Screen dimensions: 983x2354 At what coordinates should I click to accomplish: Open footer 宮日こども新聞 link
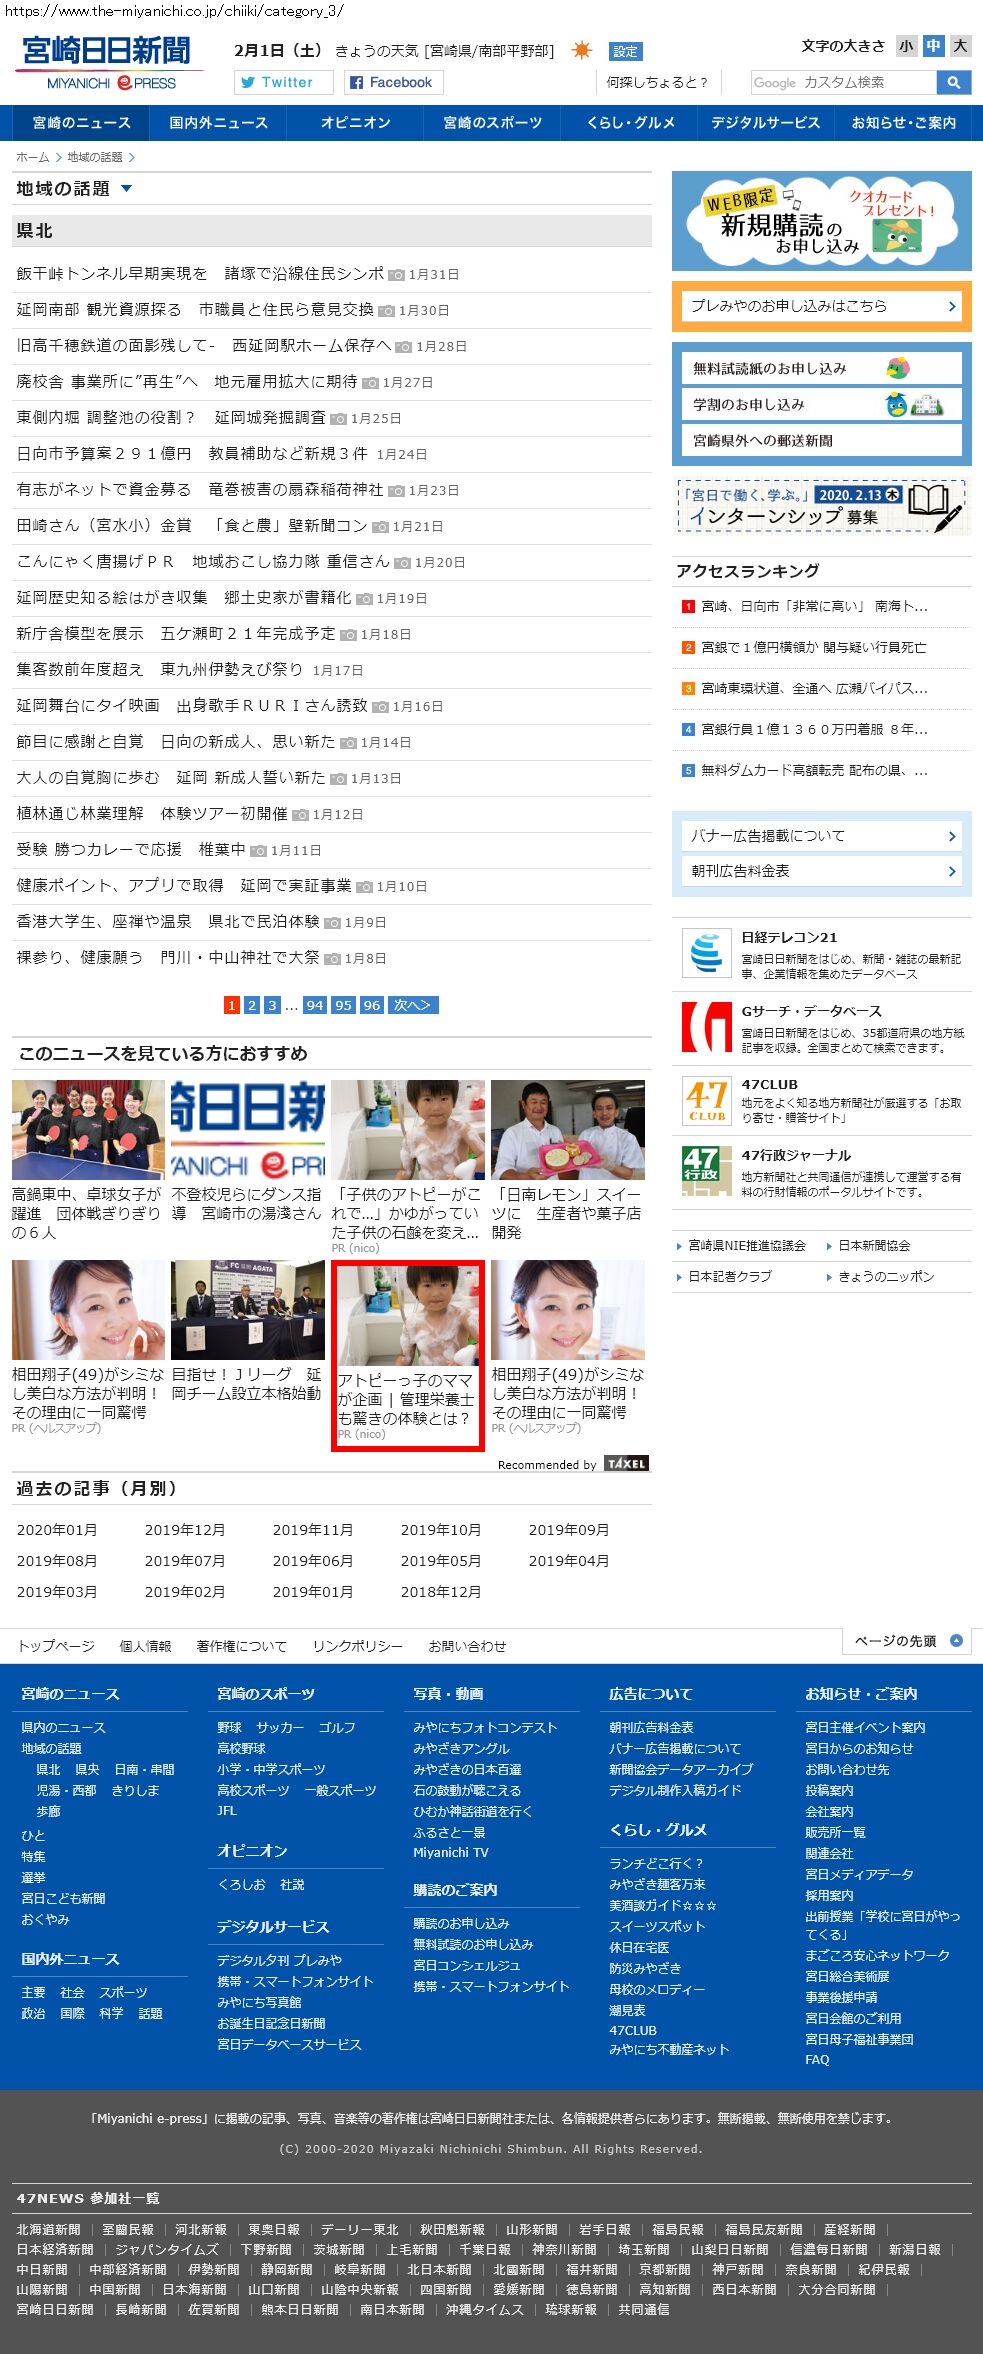[x=63, y=1898]
